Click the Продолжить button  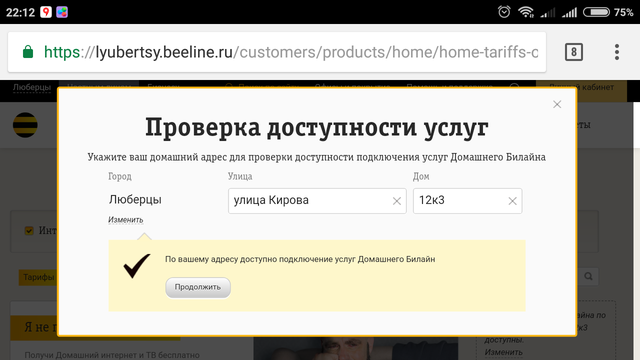pyautogui.click(x=198, y=287)
